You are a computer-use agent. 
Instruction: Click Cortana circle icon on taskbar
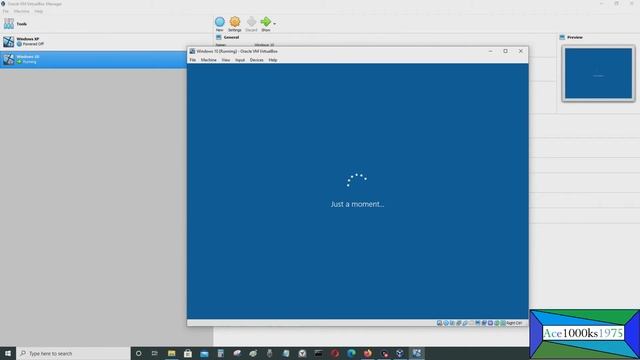138,353
